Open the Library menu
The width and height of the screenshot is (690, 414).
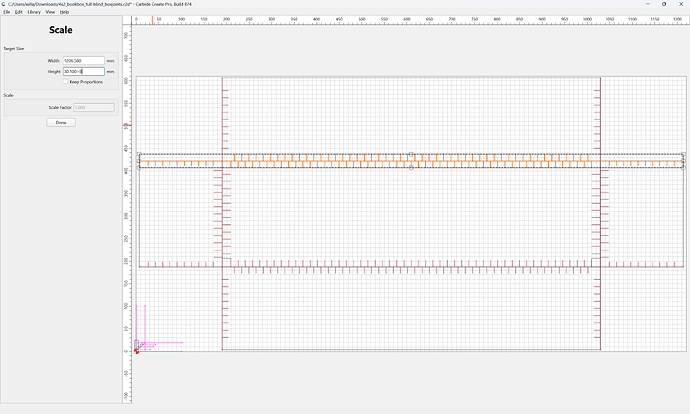[34, 12]
